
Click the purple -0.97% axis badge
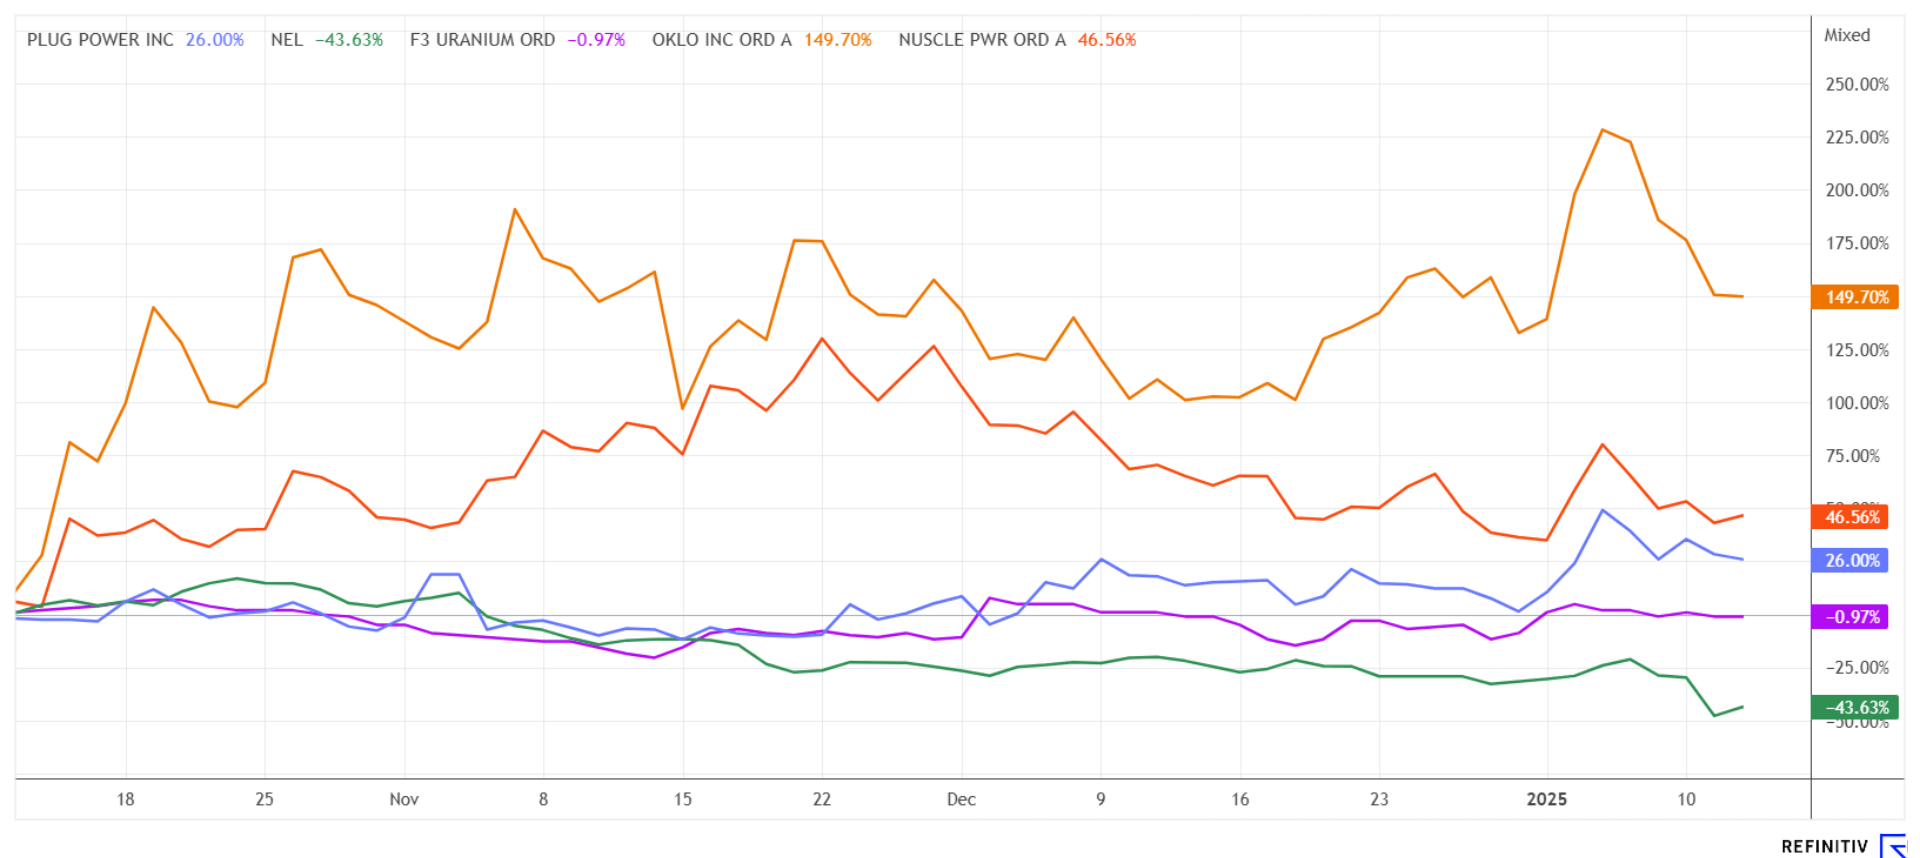[x=1852, y=617]
